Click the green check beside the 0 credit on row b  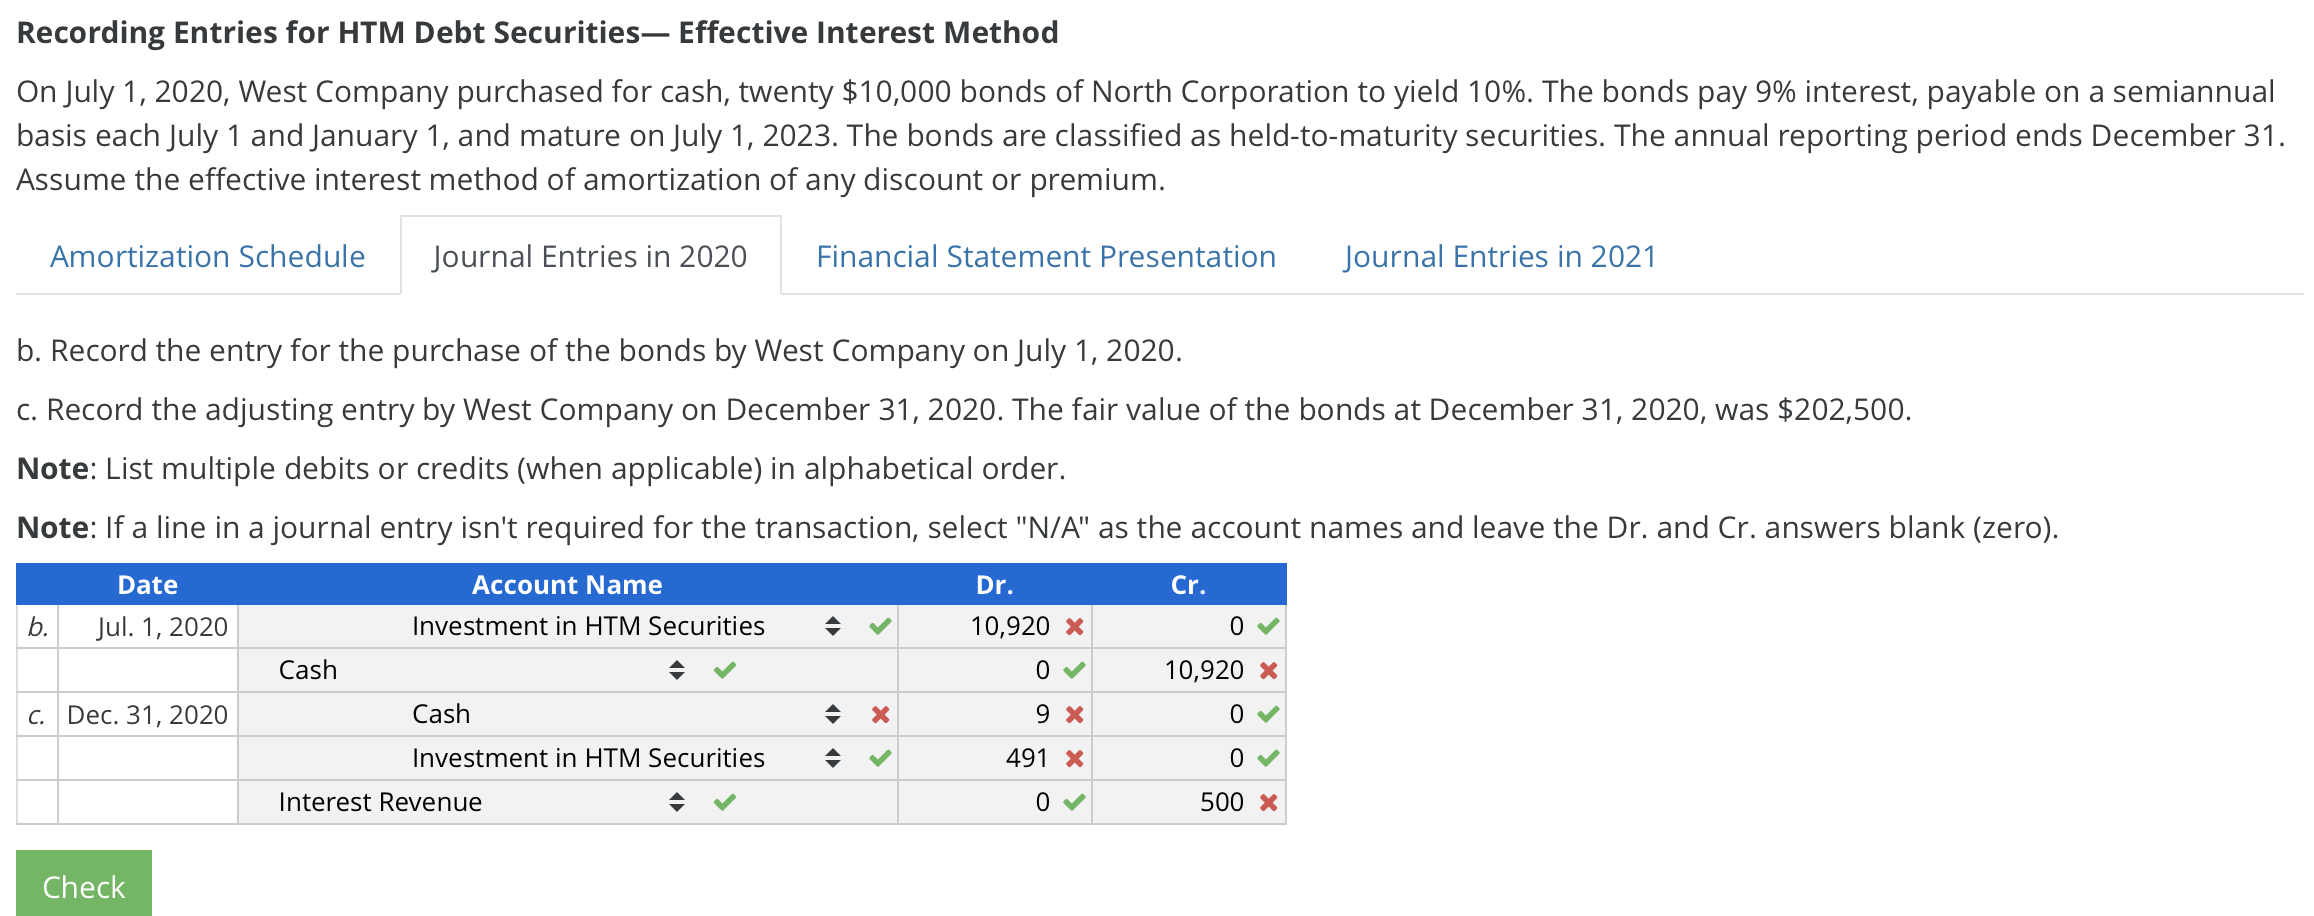(1269, 626)
